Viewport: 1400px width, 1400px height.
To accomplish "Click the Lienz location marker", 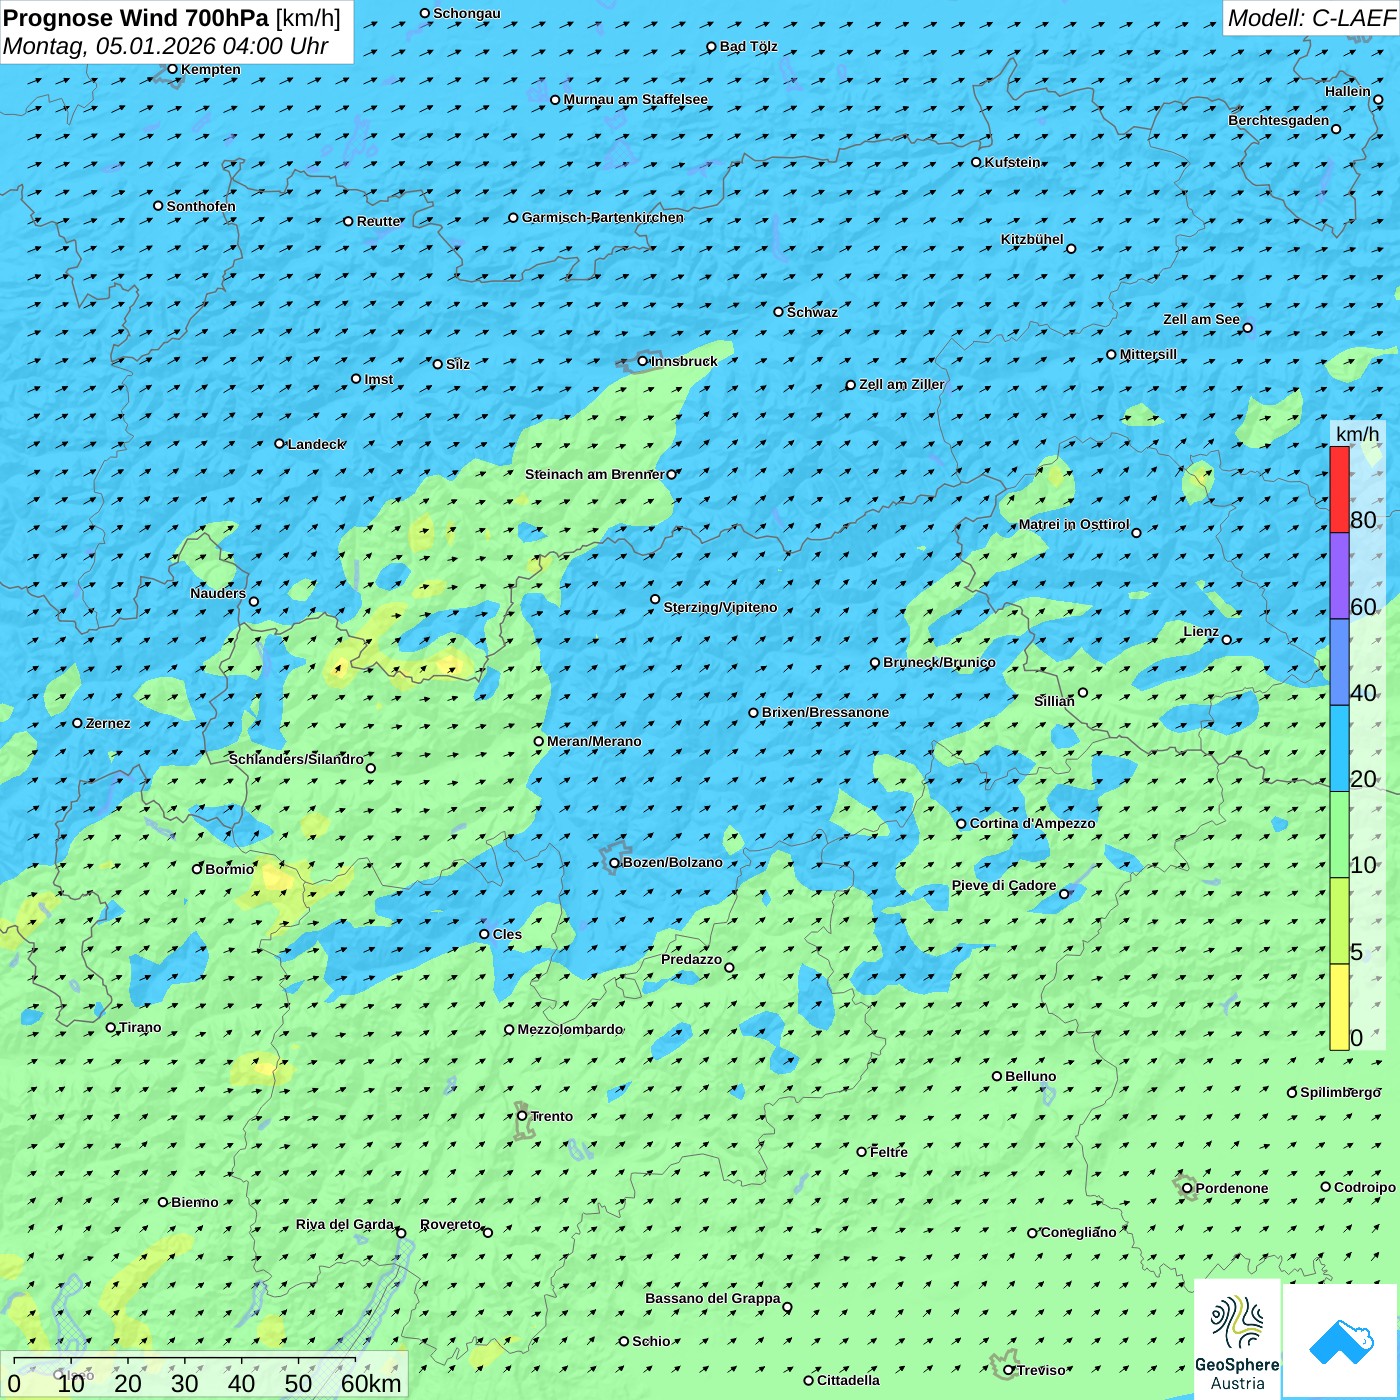I will (x=1227, y=640).
